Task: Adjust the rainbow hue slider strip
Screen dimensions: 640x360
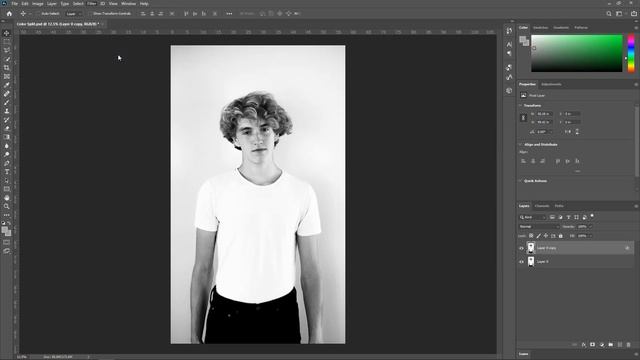Action: coord(631,53)
